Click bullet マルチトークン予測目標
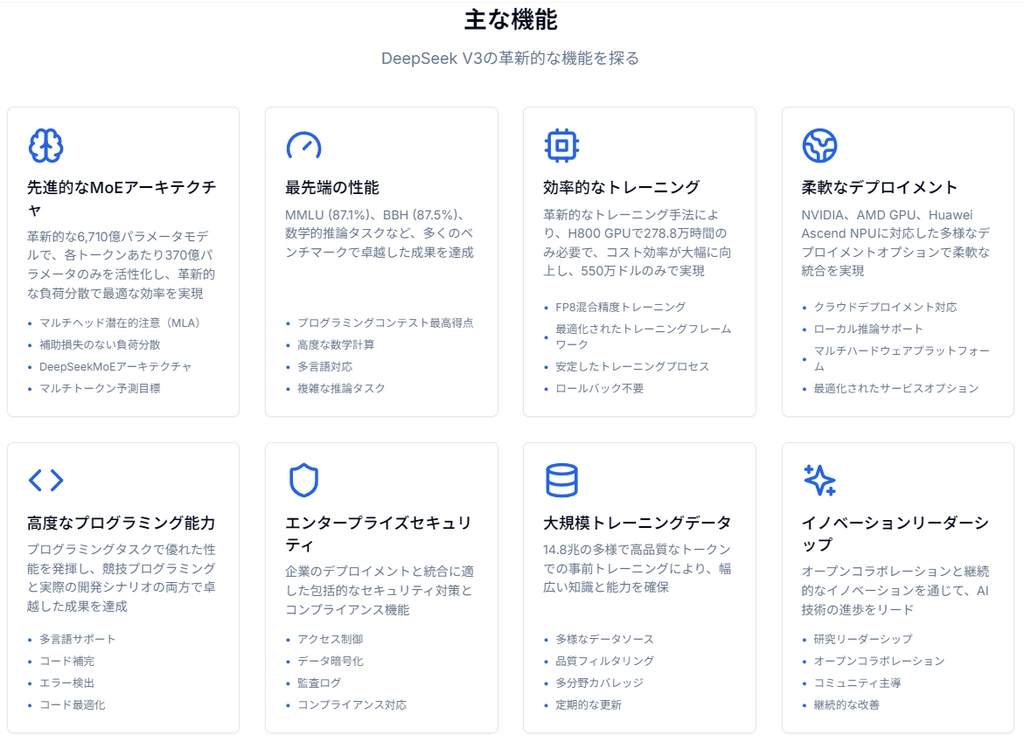This screenshot has height=742, width=1024. (100, 388)
